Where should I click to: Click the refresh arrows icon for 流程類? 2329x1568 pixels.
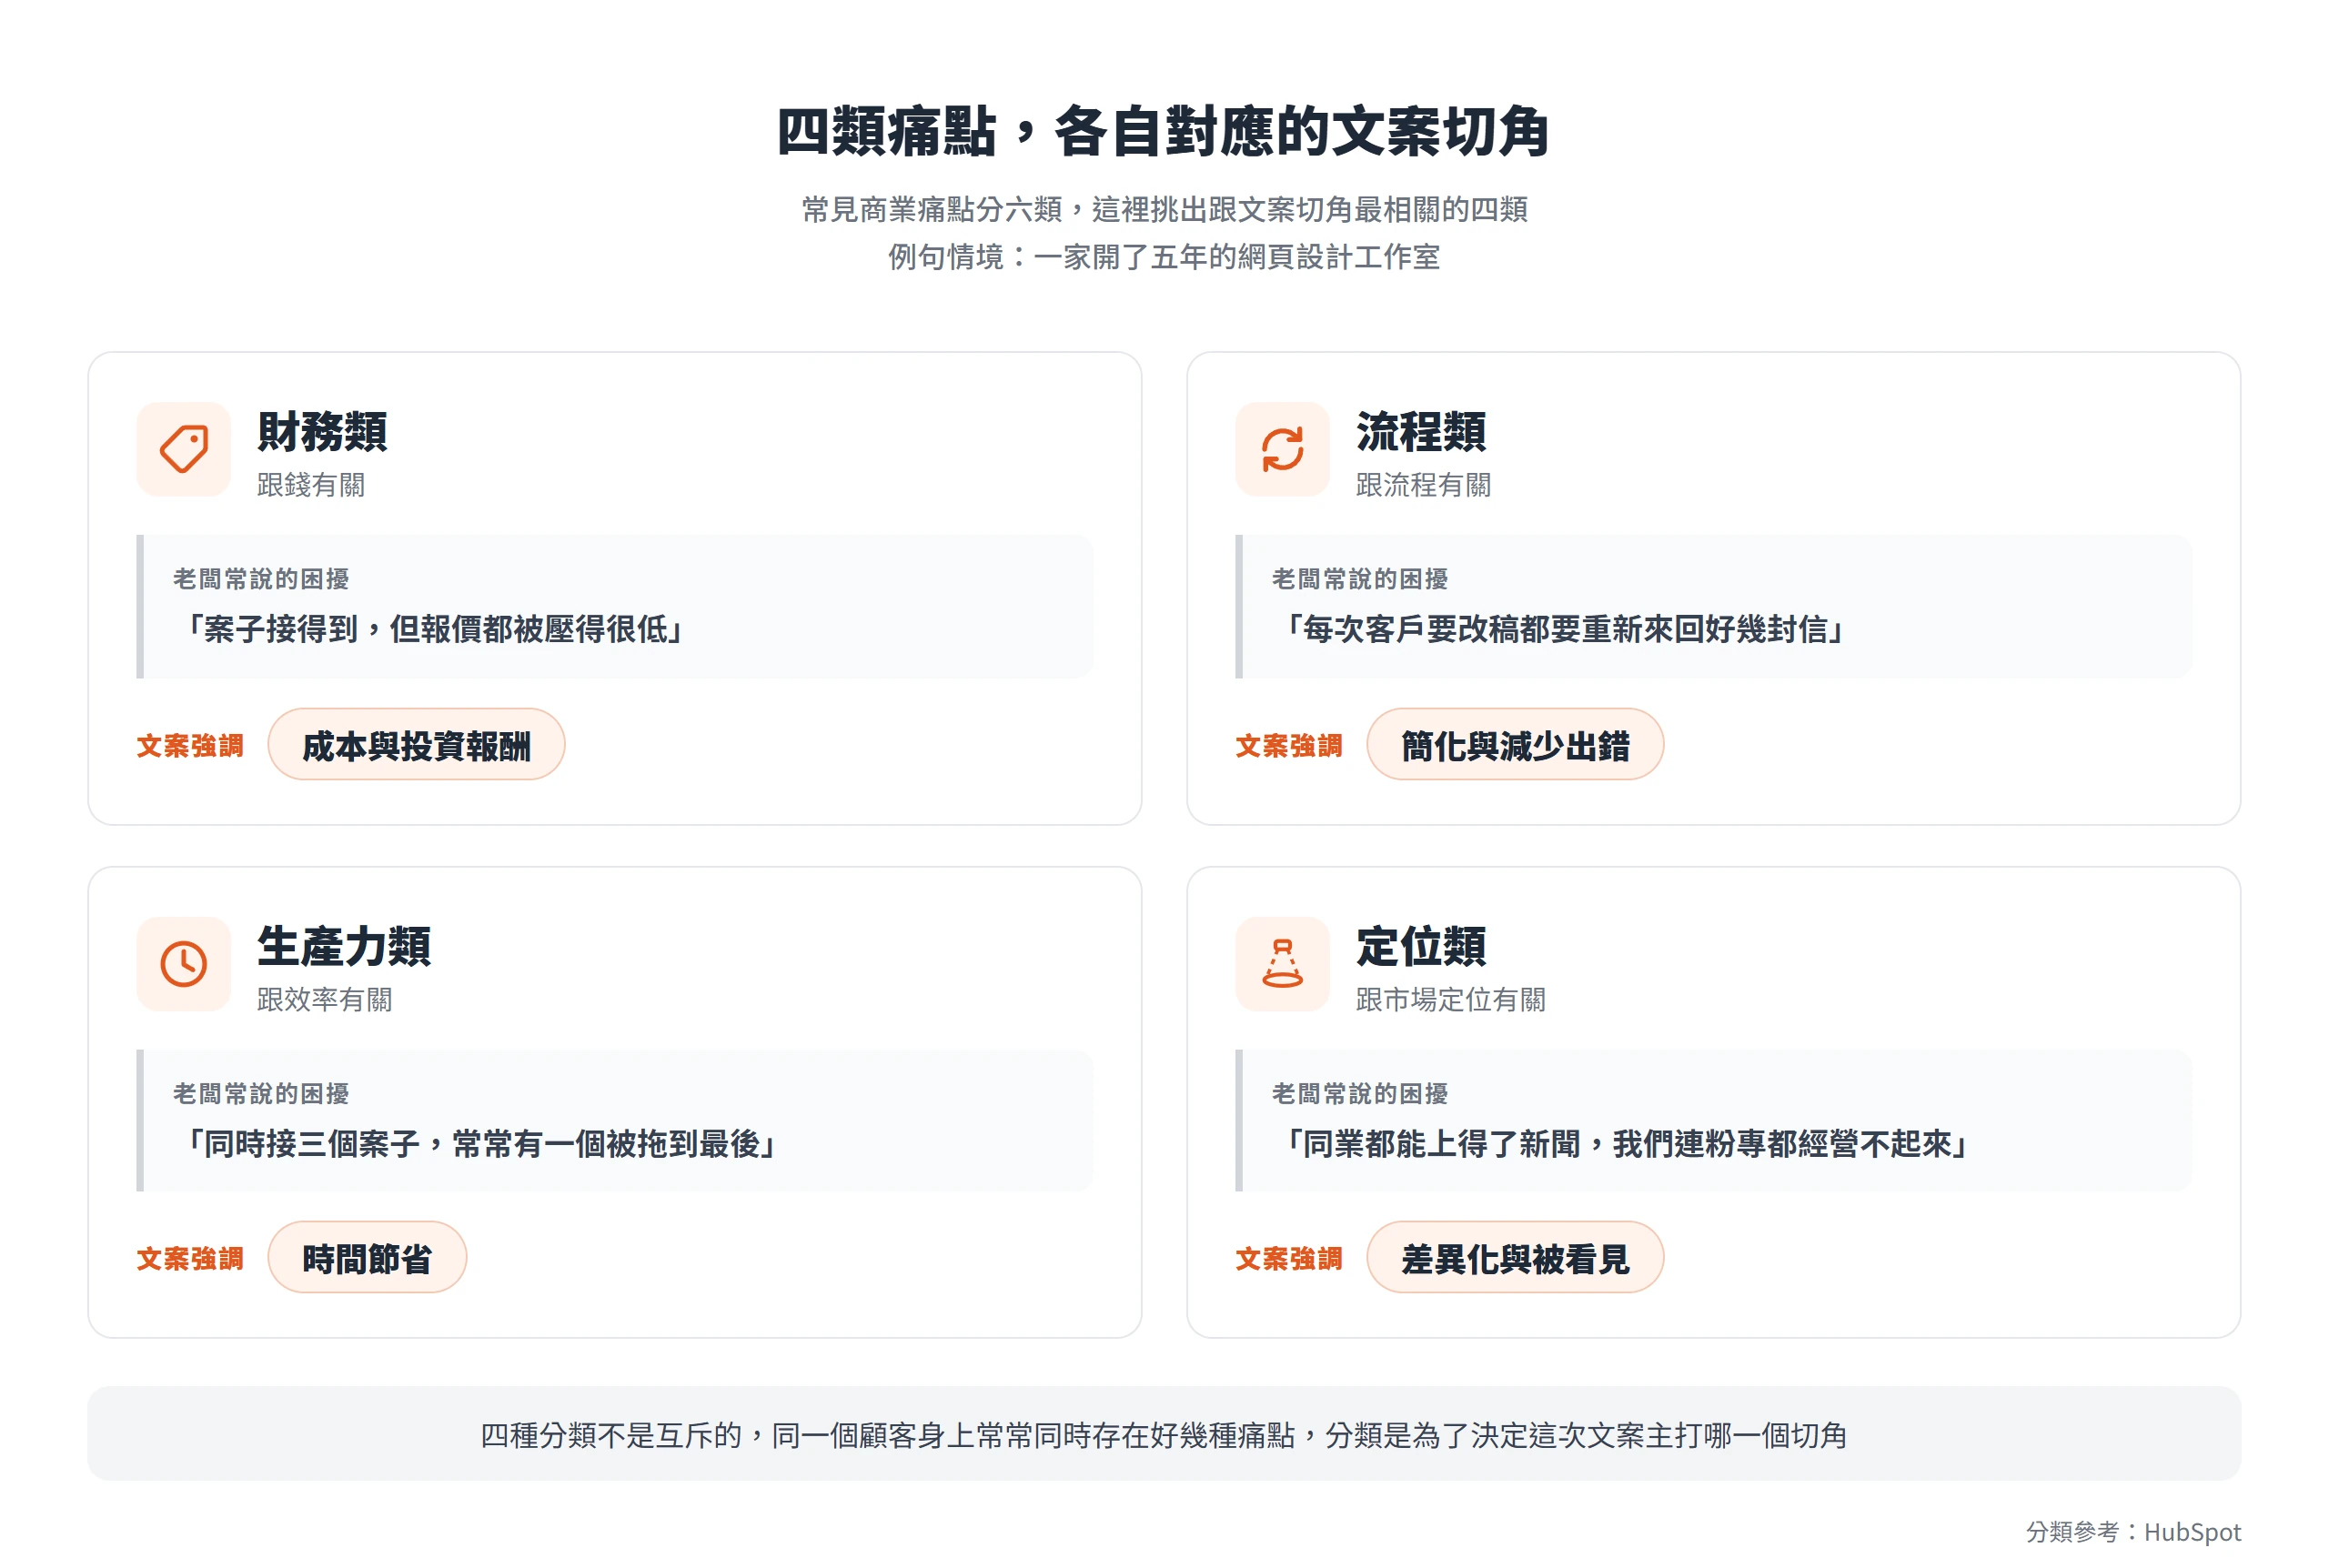pyautogui.click(x=1282, y=449)
